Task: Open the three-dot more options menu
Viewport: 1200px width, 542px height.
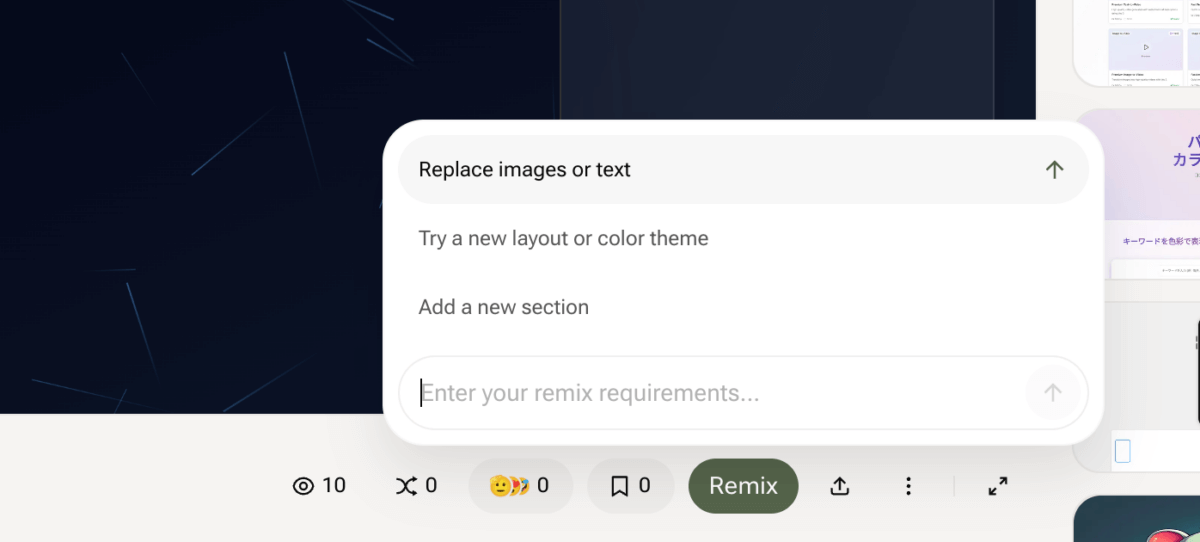Action: [x=908, y=486]
